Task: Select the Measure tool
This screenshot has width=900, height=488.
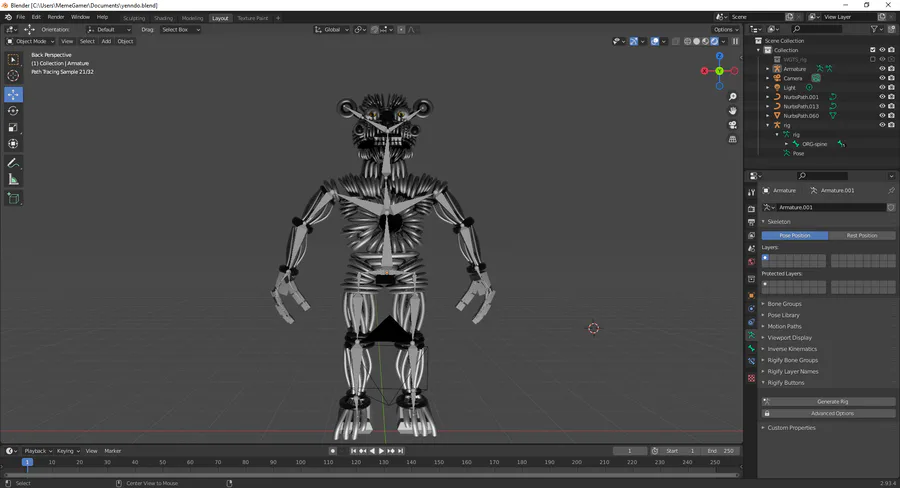Action: pyautogui.click(x=13, y=180)
